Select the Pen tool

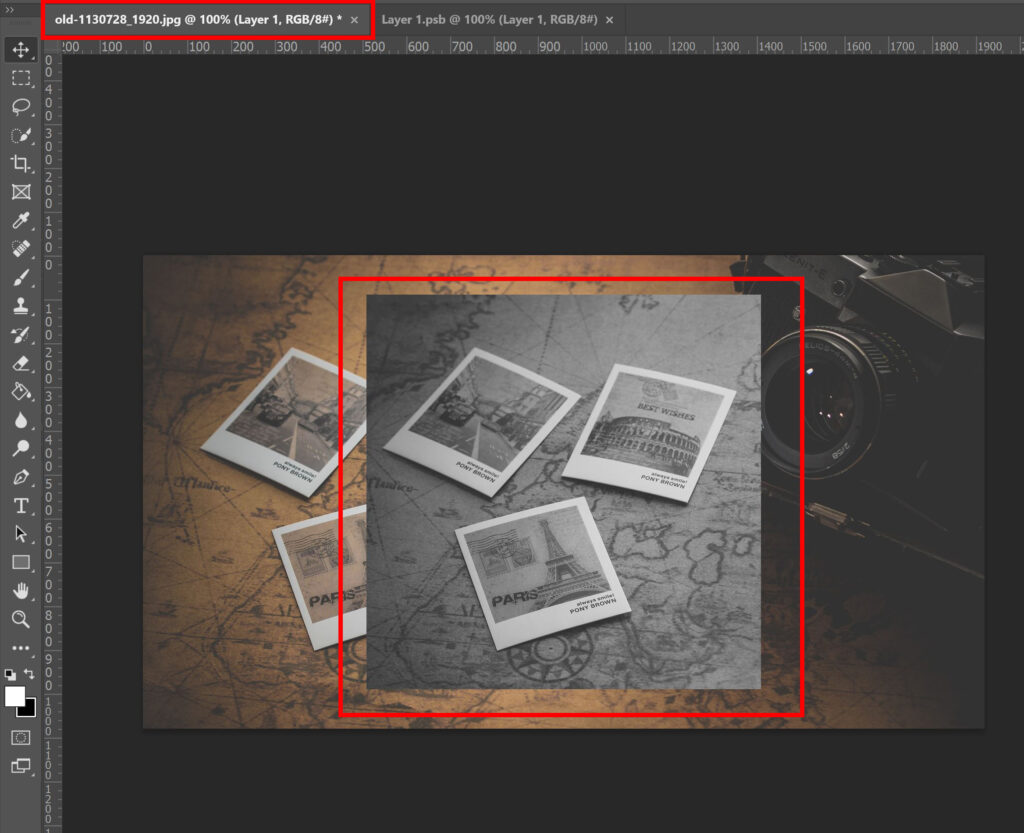20,477
